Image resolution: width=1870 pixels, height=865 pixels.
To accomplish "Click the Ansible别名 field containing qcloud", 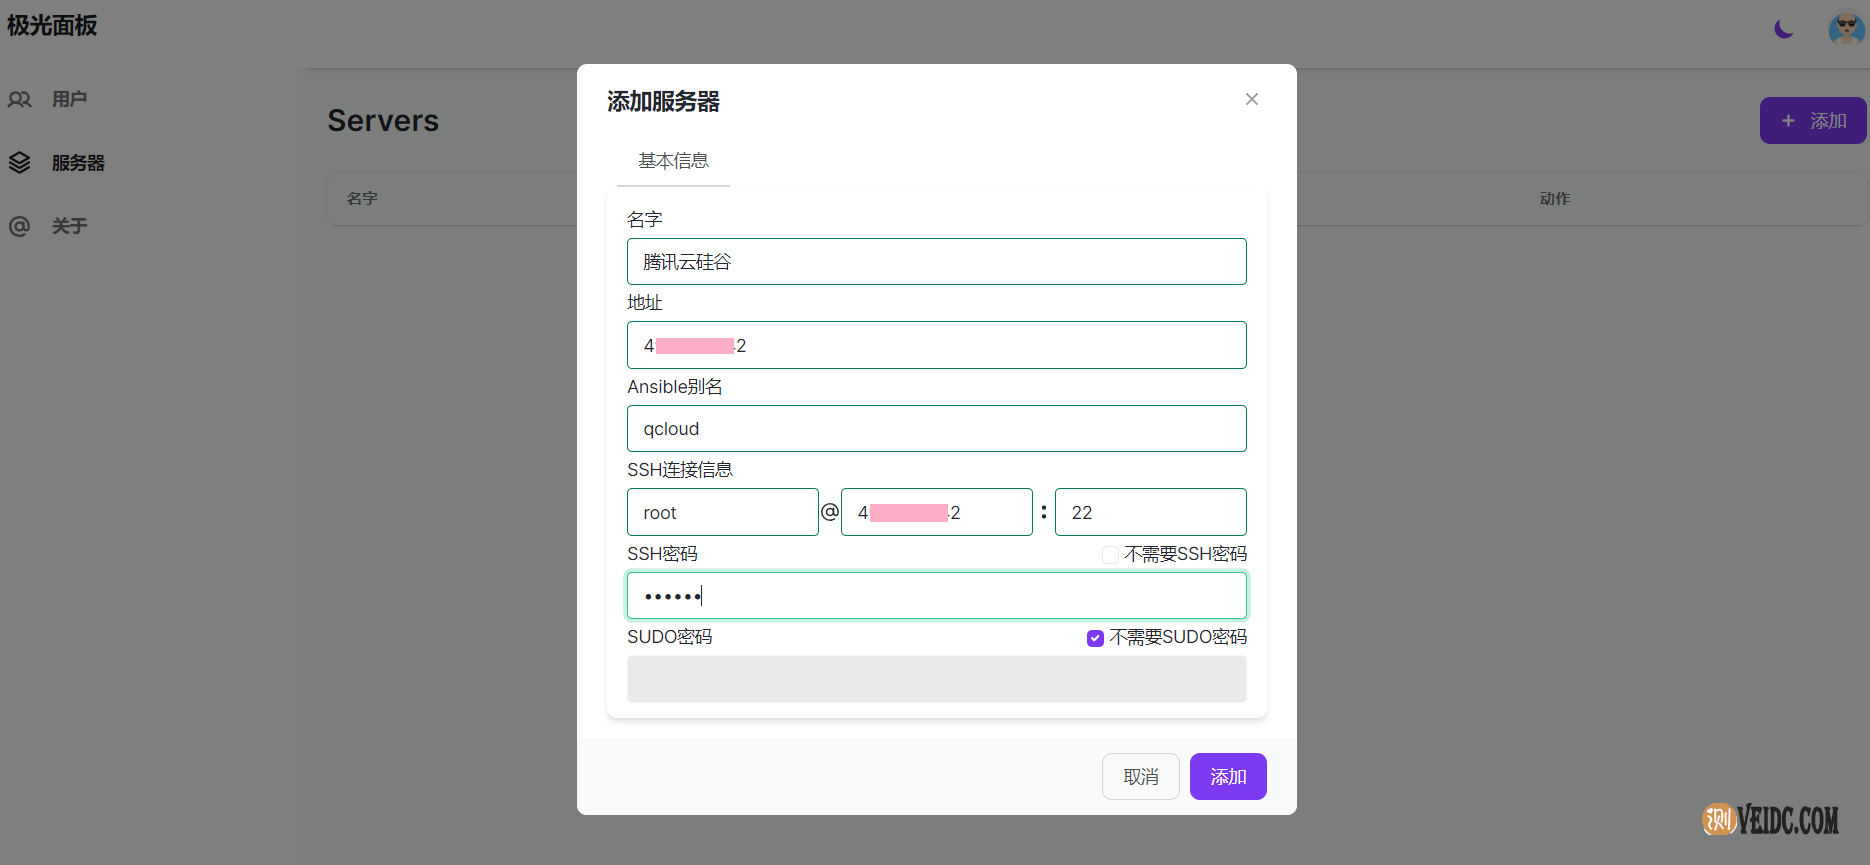I will coord(936,429).
